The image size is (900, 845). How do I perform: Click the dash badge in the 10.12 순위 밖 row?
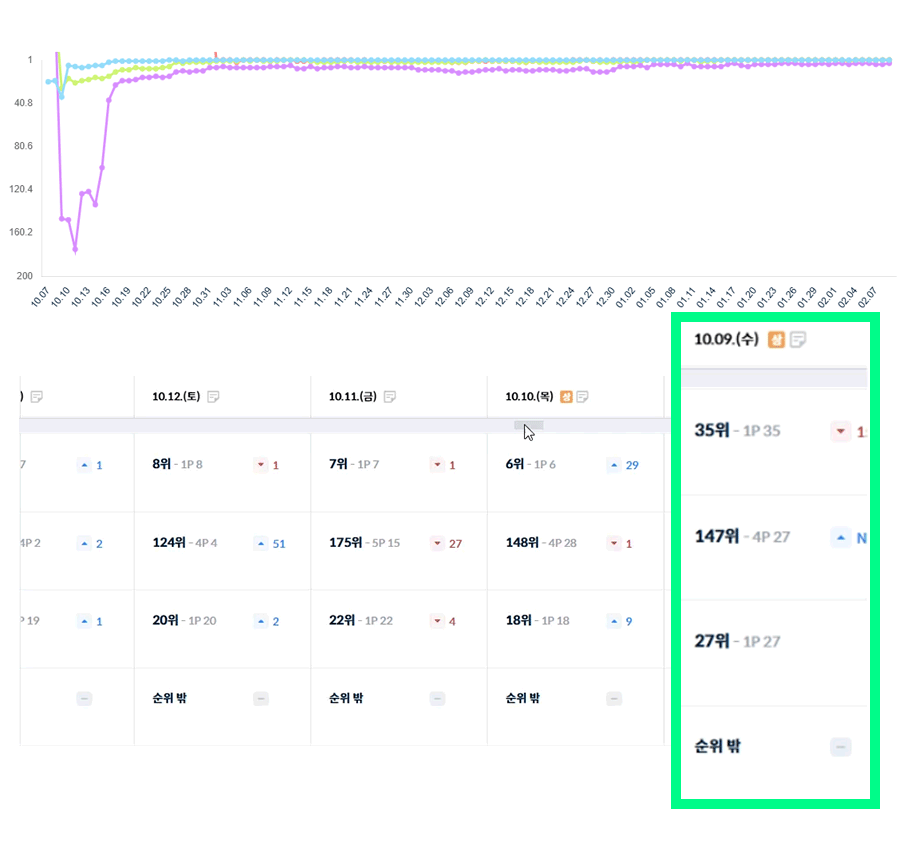(x=261, y=699)
